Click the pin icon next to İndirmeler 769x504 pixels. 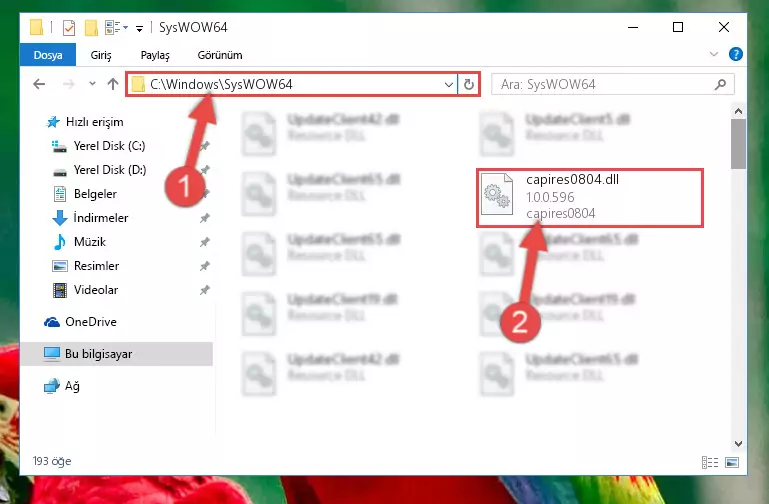pyautogui.click(x=205, y=218)
